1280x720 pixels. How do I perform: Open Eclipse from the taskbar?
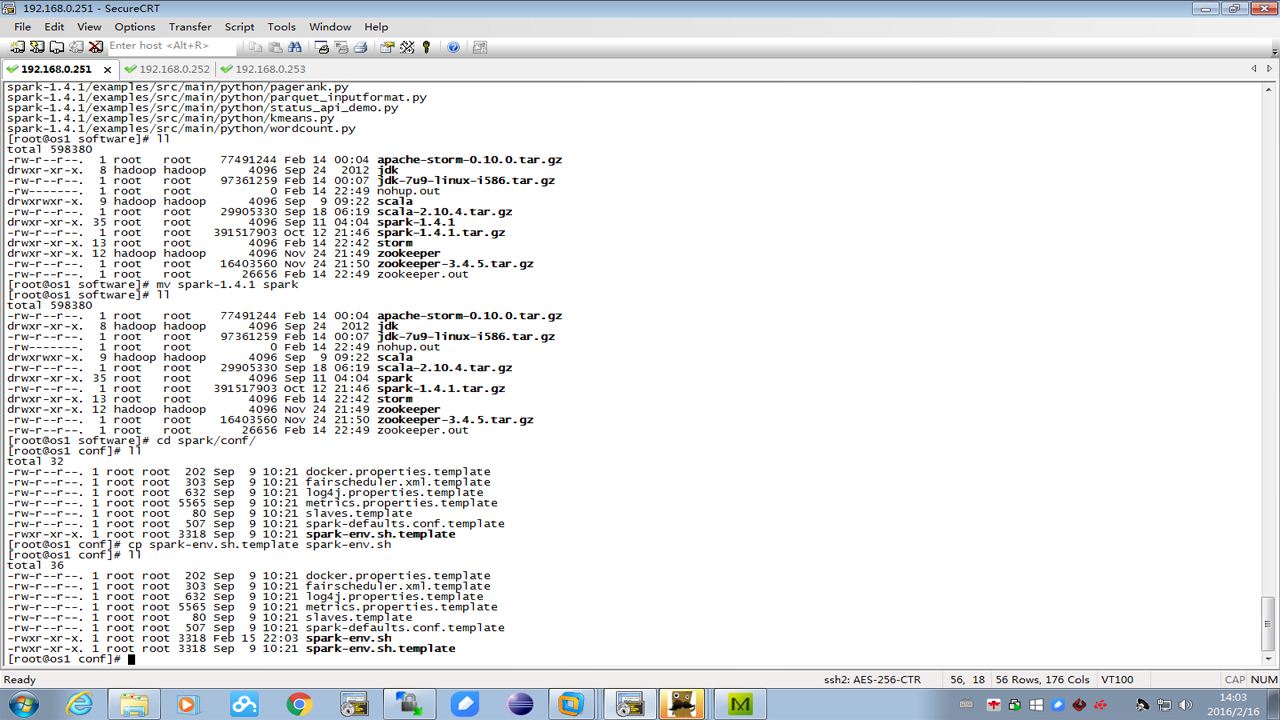tap(520, 704)
